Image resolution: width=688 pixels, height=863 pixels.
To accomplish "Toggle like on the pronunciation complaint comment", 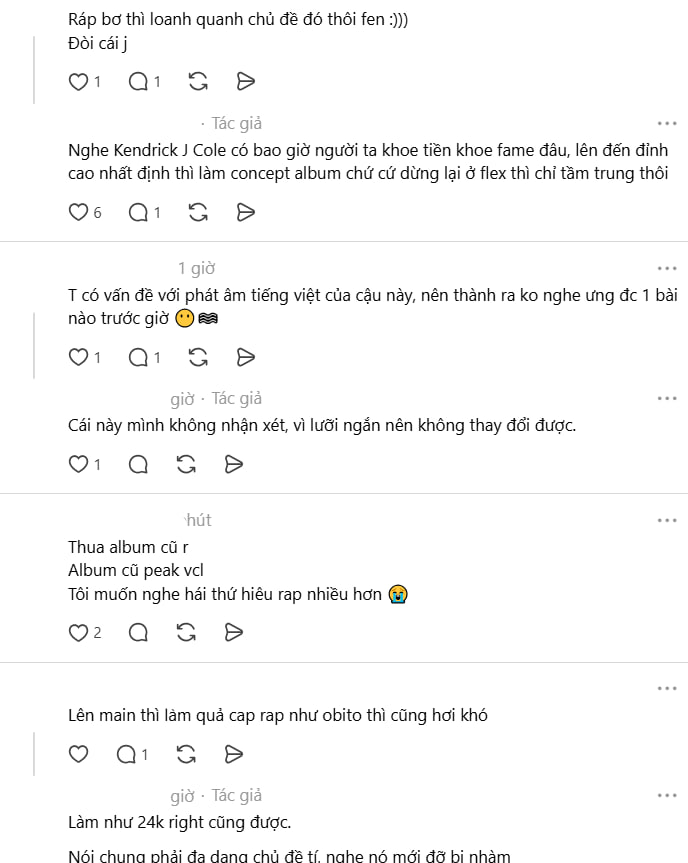I will click(79, 357).
